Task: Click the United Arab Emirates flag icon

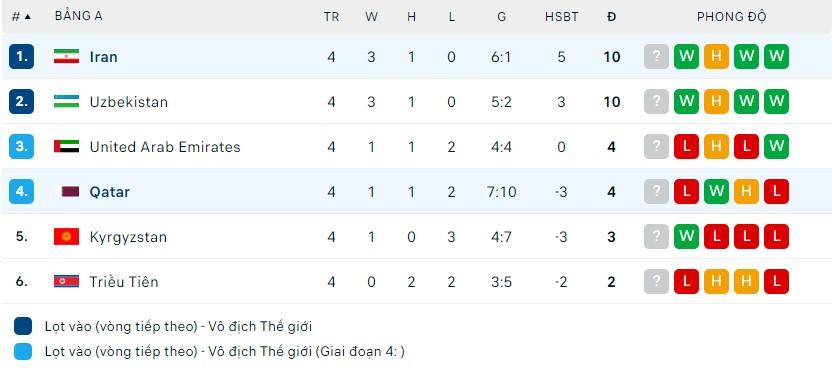Action: pos(66,146)
